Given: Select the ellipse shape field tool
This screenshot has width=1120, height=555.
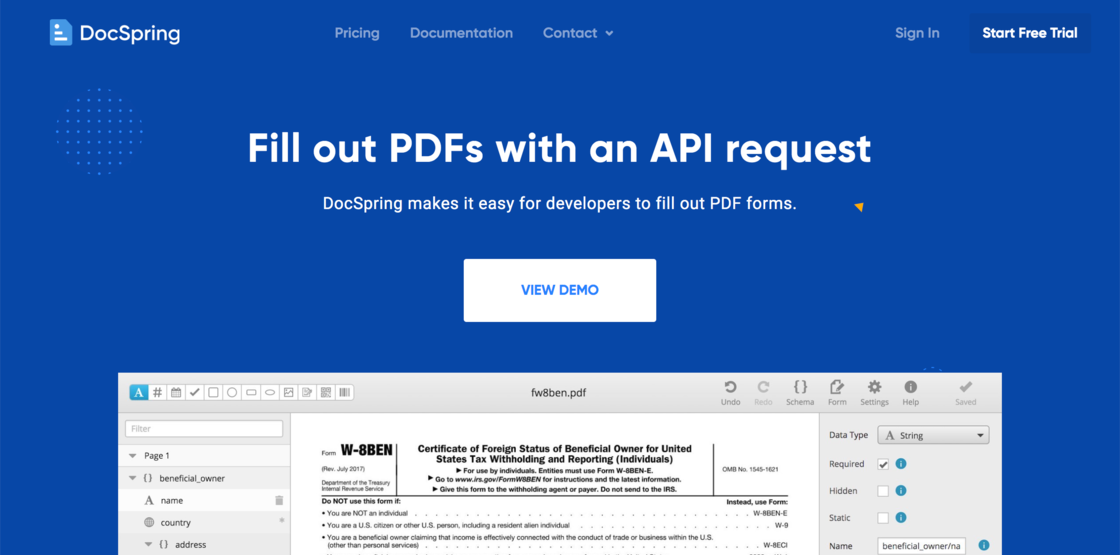Looking at the screenshot, I should (269, 392).
